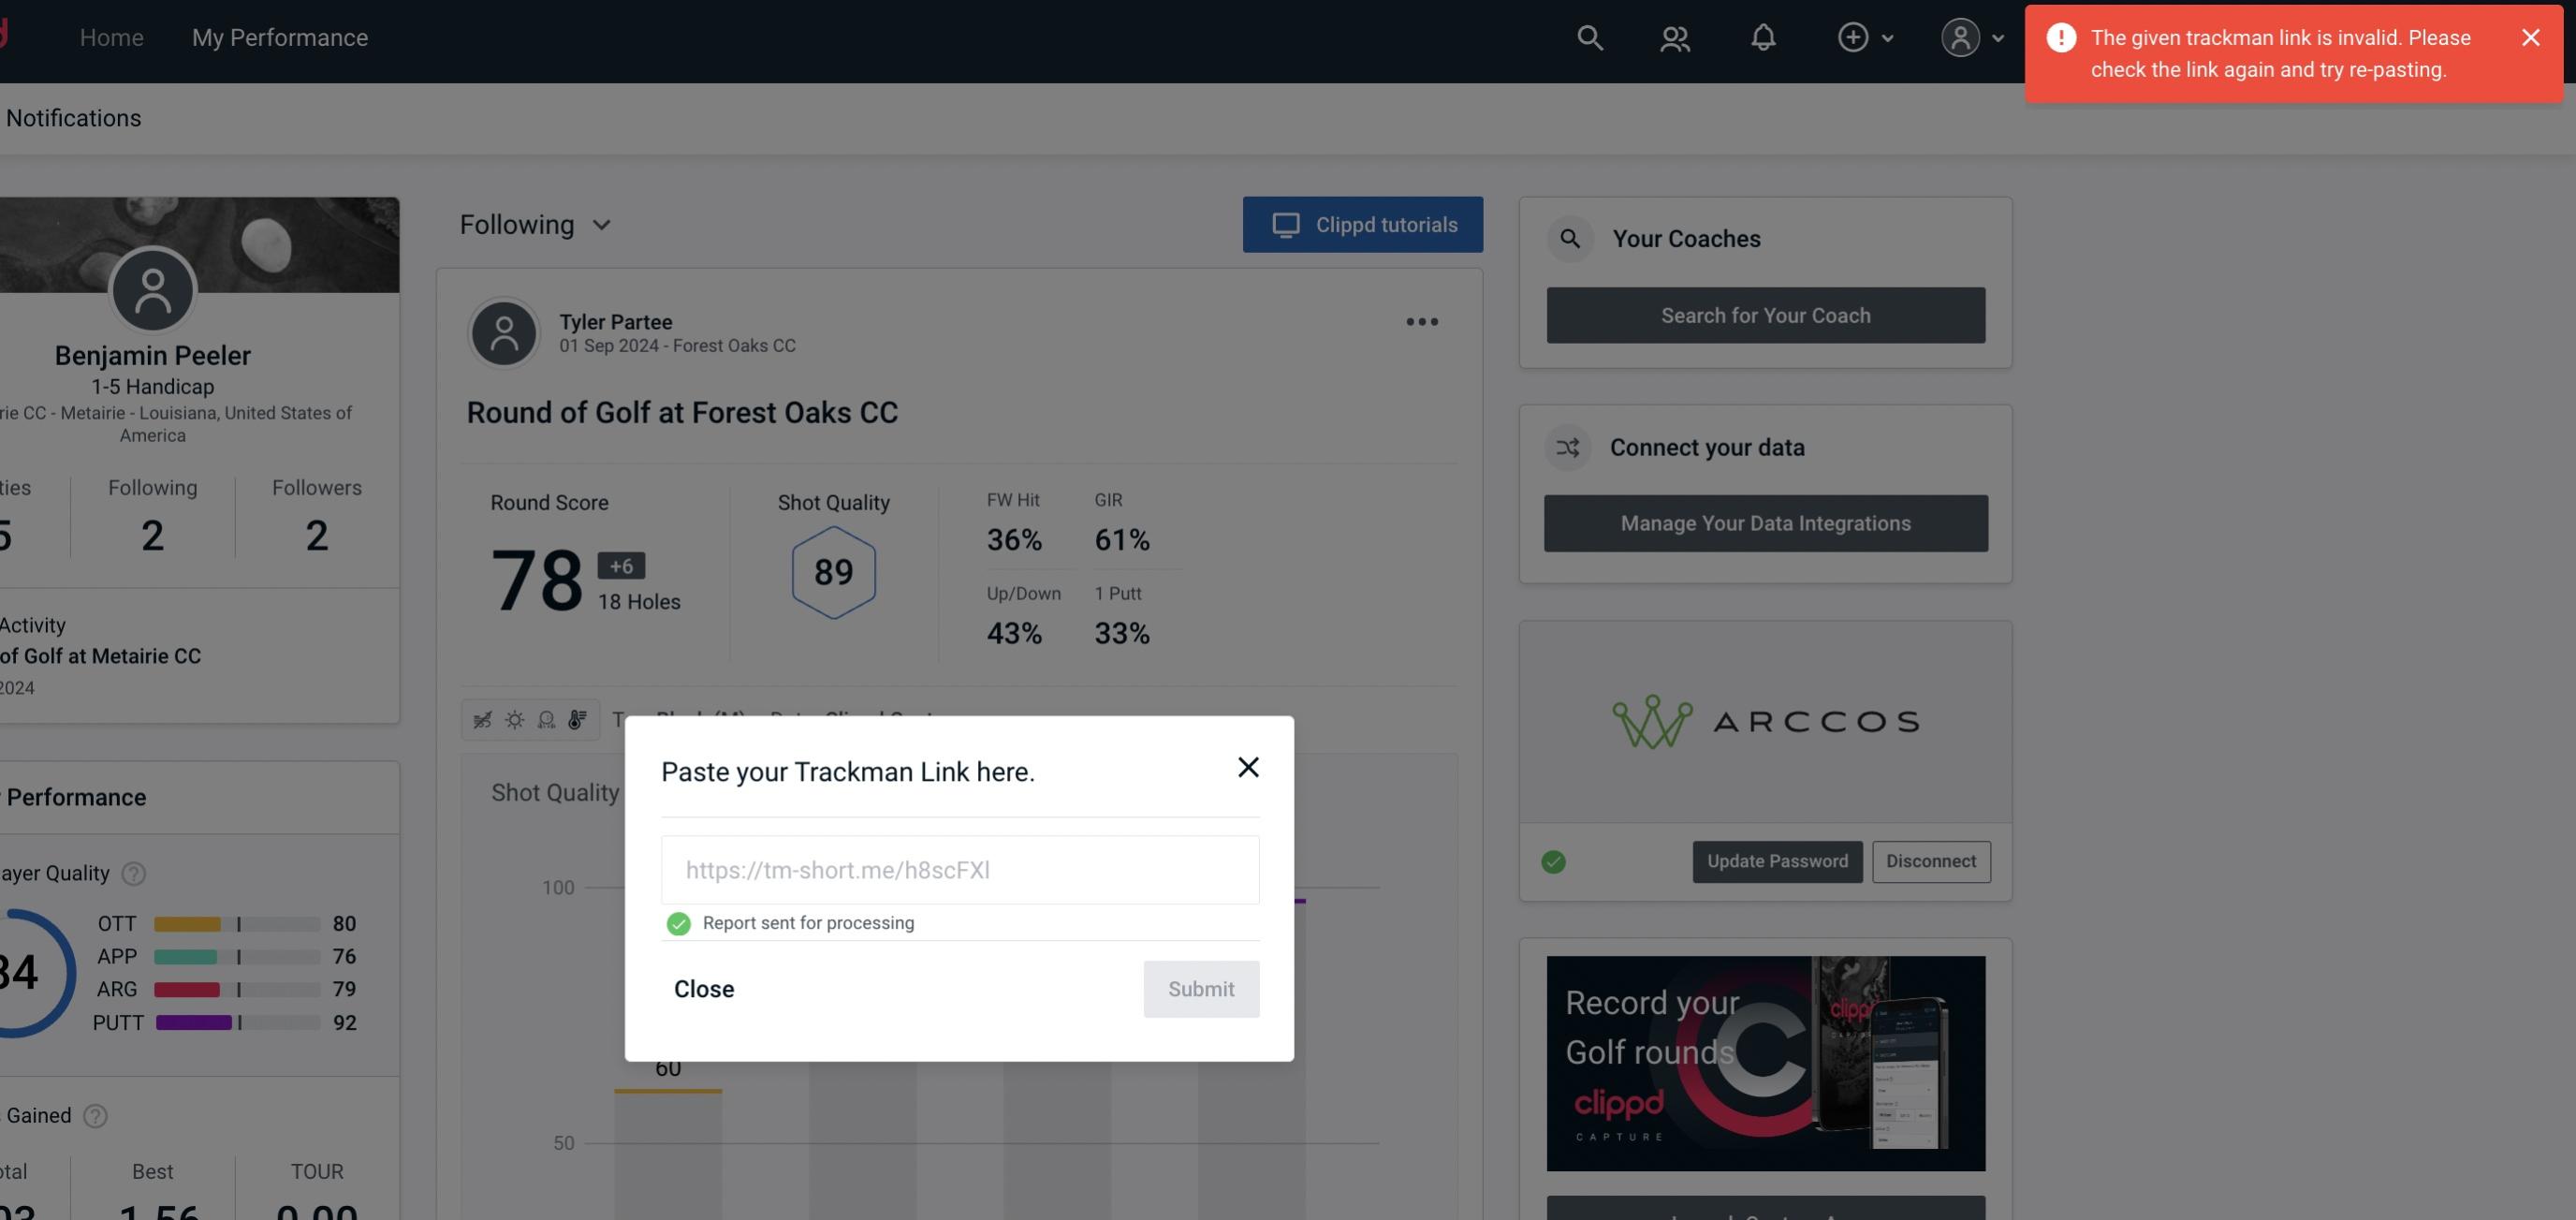
Task: Click the Tyler Partee round post options
Action: pos(1421,320)
